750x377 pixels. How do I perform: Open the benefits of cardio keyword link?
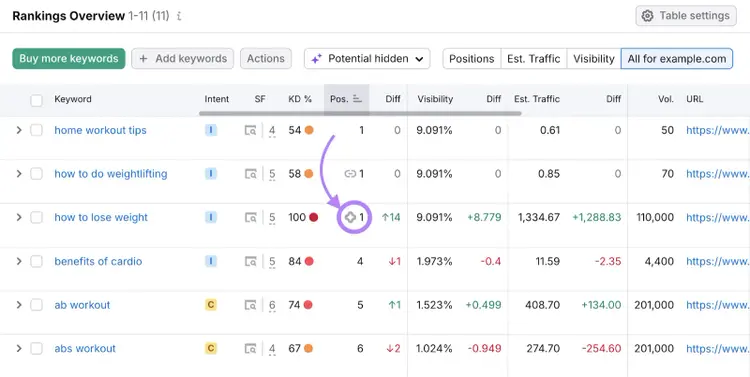pyautogui.click(x=98, y=261)
